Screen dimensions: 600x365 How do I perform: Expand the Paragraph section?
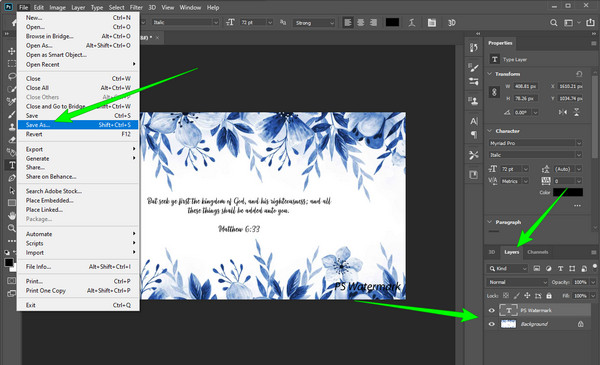click(x=490, y=222)
